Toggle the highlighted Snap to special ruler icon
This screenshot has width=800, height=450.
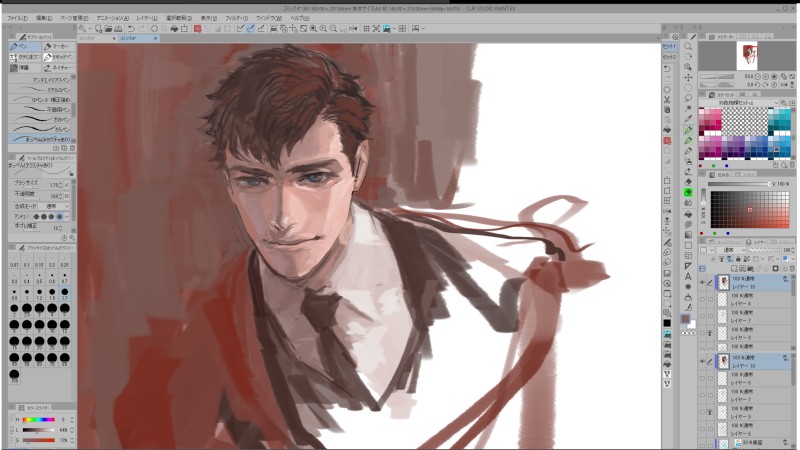251,29
